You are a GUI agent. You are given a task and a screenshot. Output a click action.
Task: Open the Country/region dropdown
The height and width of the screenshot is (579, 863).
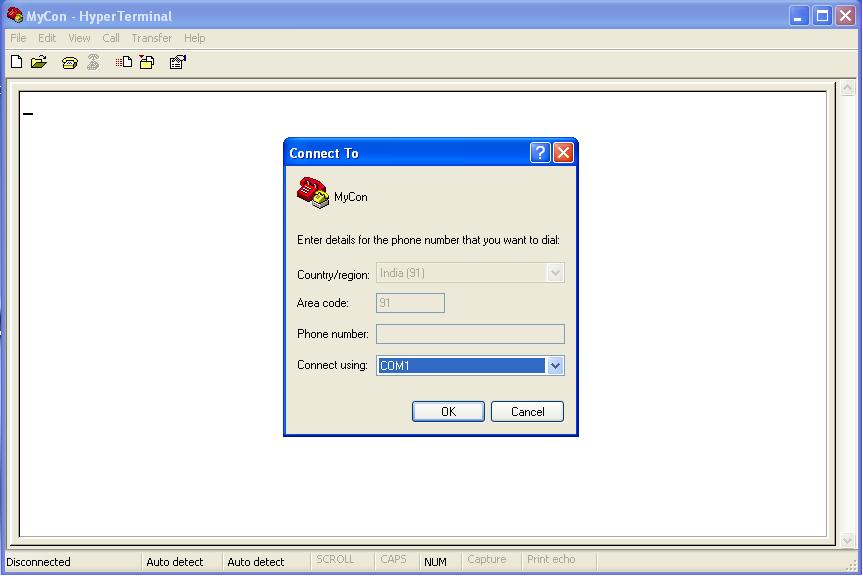click(x=556, y=272)
